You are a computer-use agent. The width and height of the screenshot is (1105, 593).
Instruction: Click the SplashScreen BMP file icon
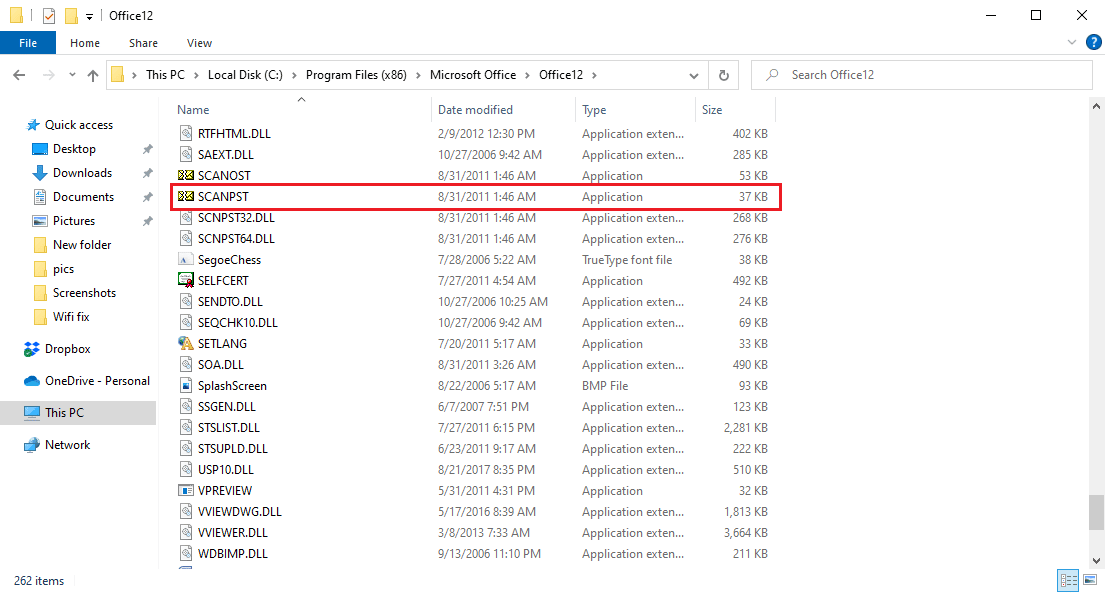pyautogui.click(x=186, y=386)
